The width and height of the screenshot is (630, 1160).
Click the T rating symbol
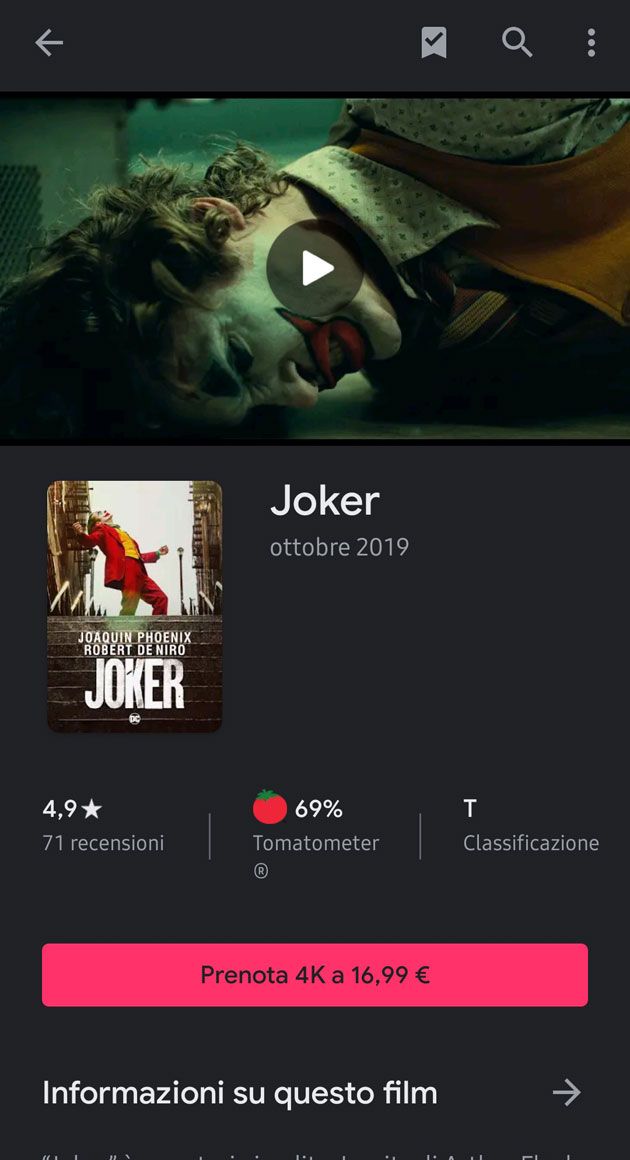470,809
